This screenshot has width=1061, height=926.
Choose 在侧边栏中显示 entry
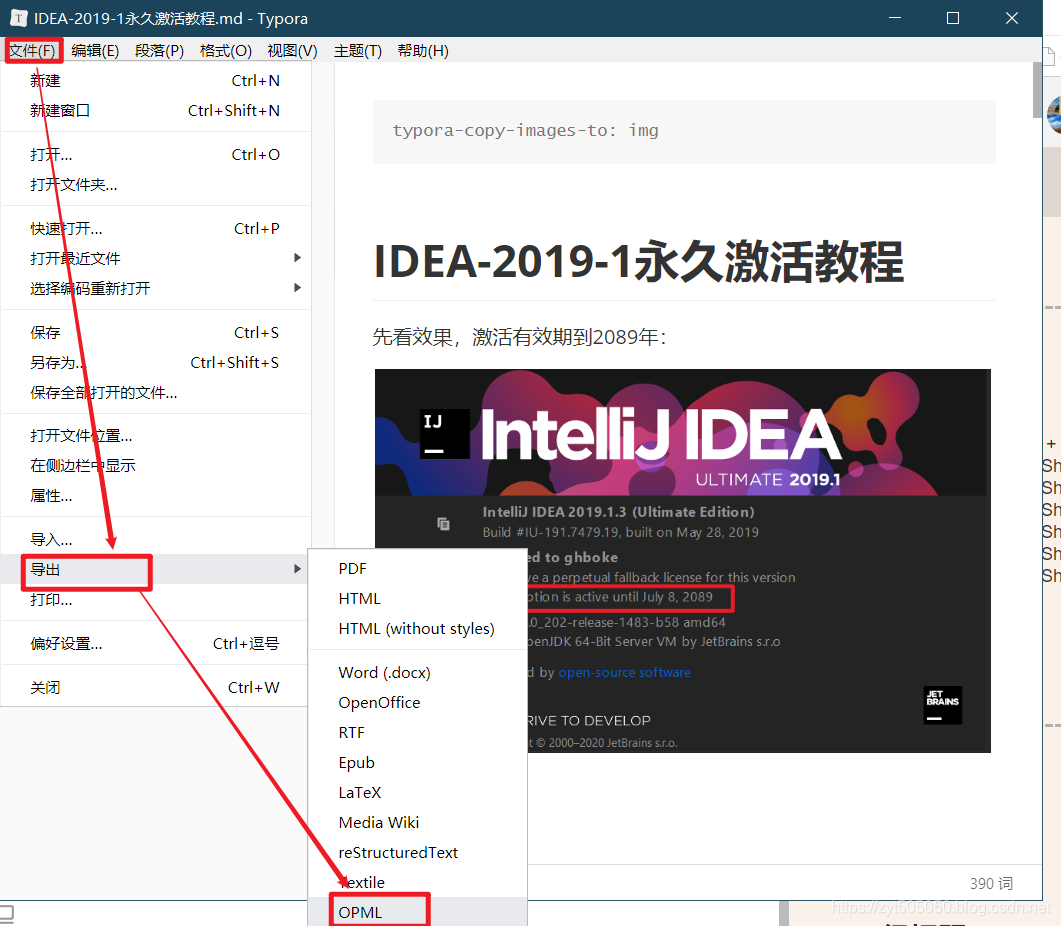click(155, 465)
